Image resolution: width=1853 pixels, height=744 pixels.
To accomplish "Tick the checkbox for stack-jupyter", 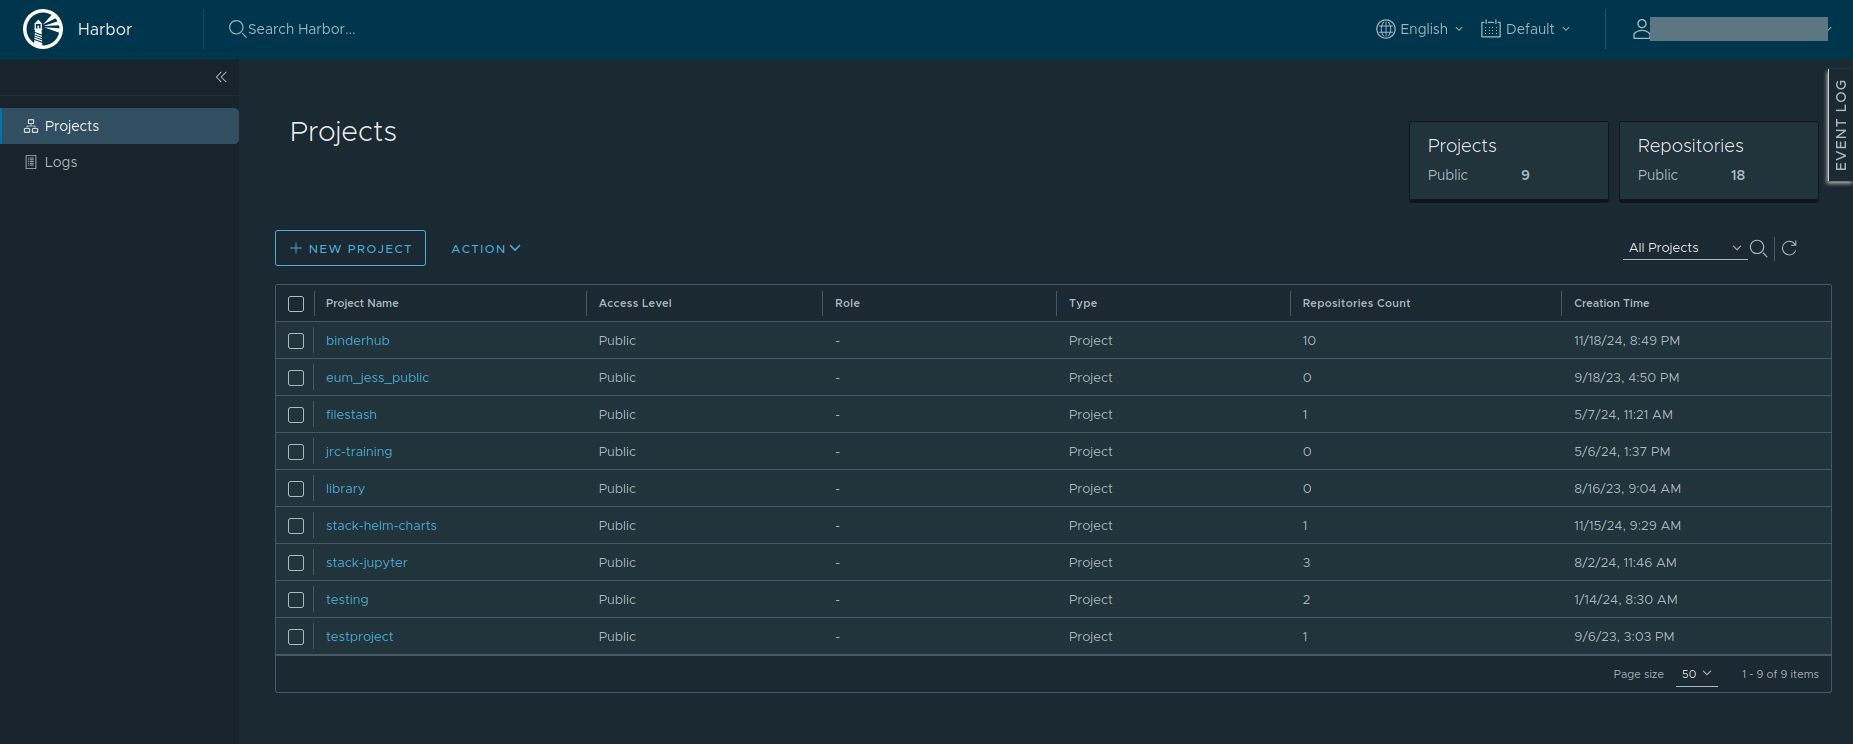I will (296, 563).
